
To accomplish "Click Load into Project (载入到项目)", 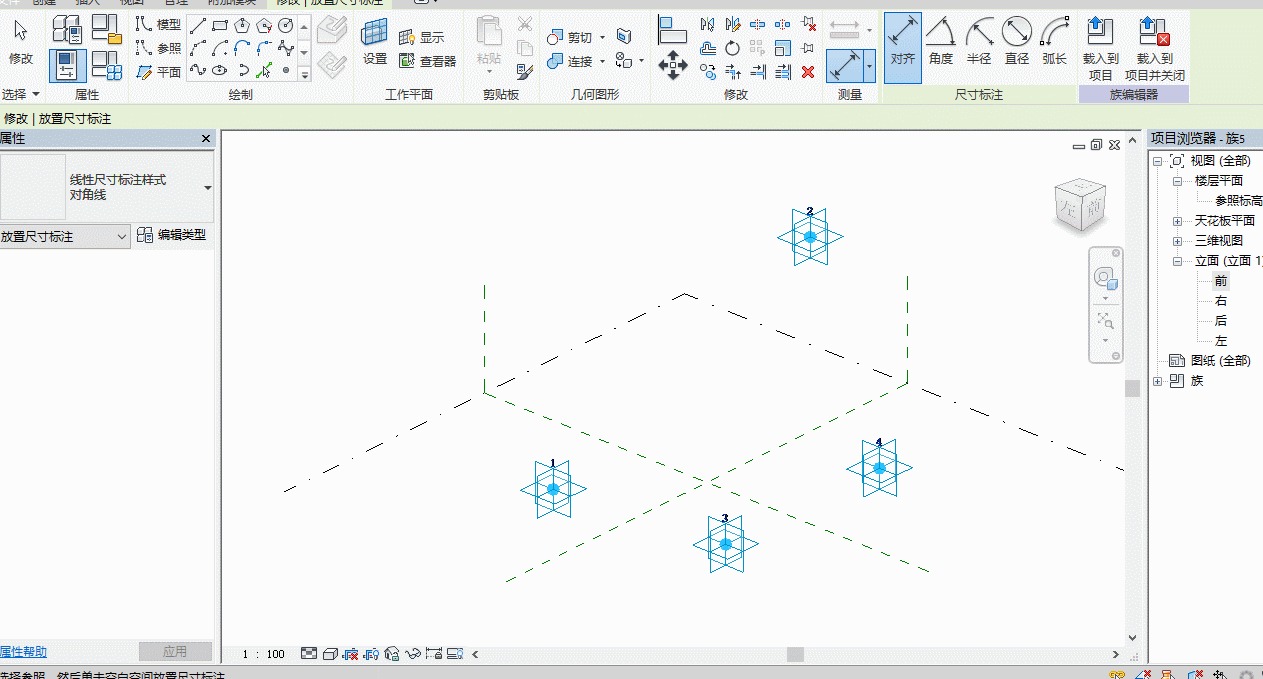I will (x=1100, y=48).
